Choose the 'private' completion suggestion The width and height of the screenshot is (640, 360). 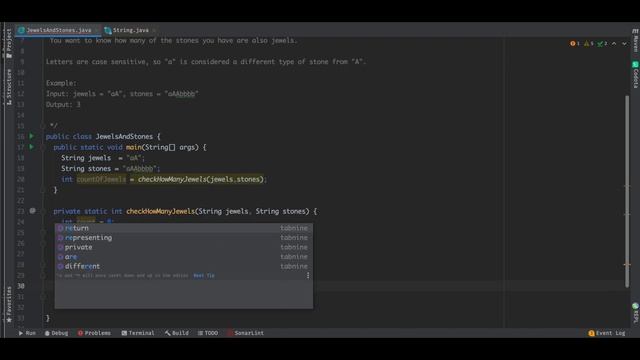(x=184, y=247)
